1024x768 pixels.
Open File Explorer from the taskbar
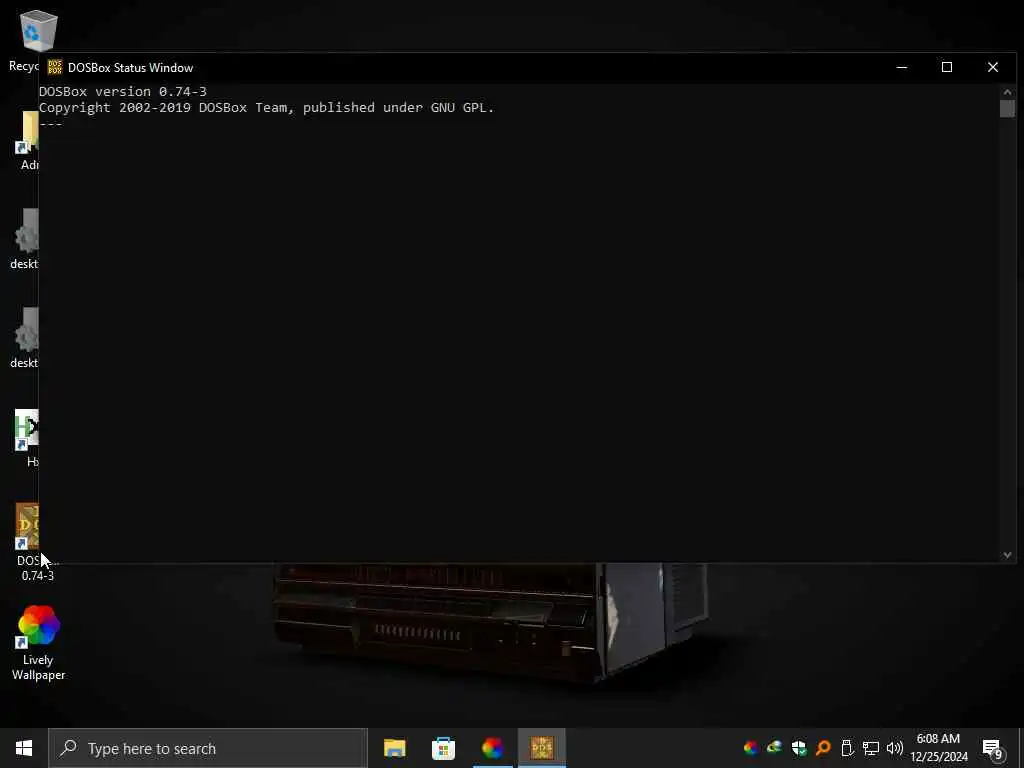[394, 748]
